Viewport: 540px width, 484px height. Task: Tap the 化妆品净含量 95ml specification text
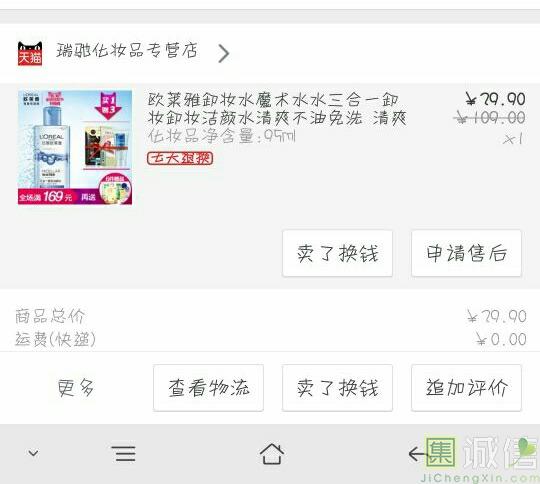[x=222, y=136]
